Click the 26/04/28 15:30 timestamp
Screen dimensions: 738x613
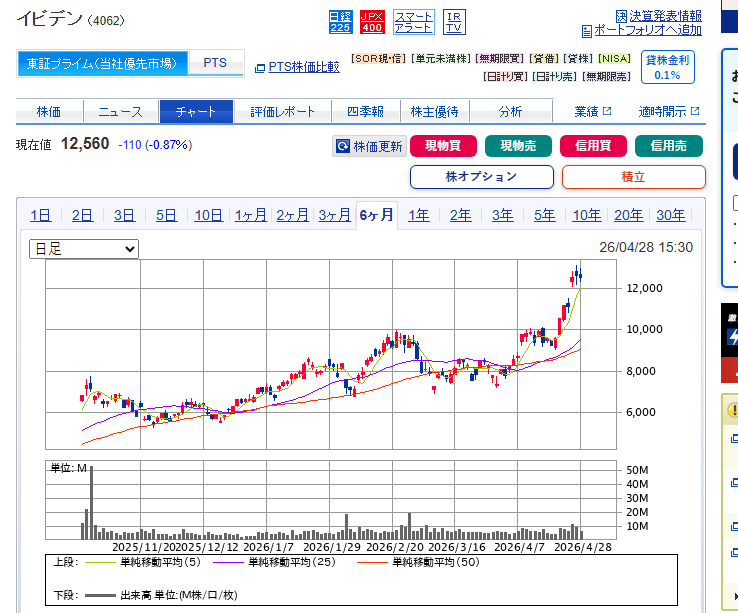646,248
